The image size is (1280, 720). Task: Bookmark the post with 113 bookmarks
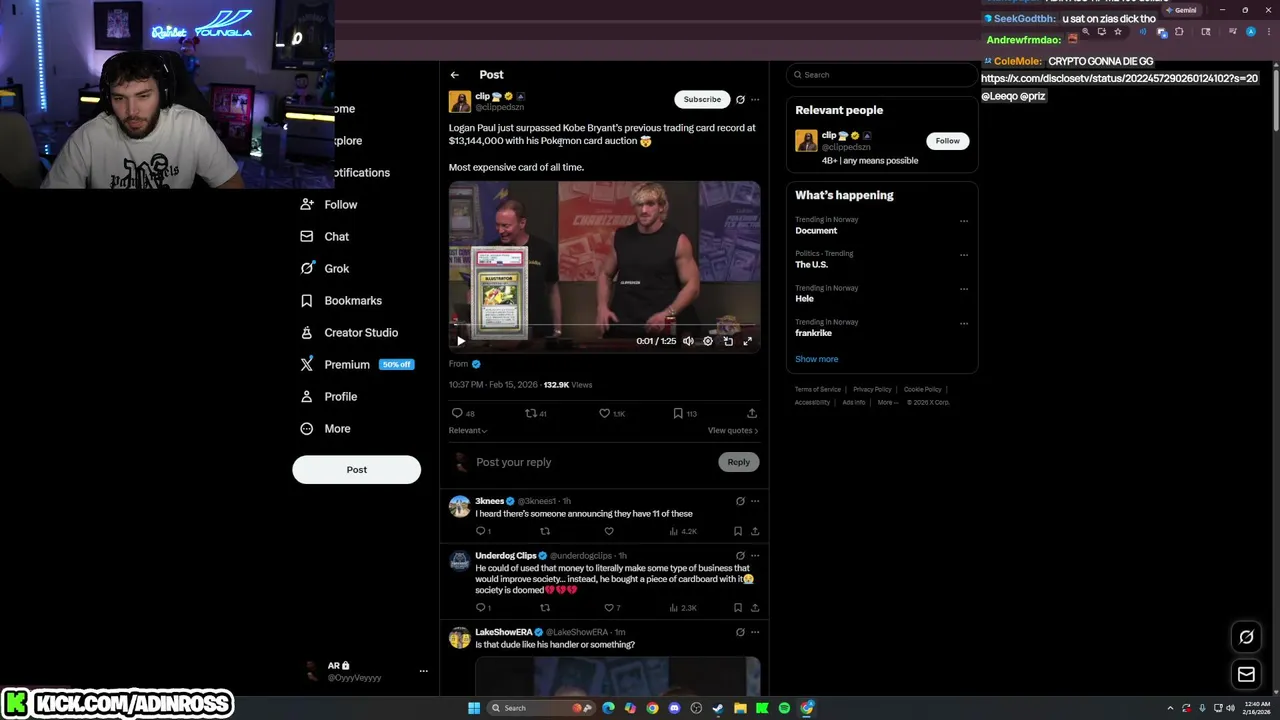678,413
